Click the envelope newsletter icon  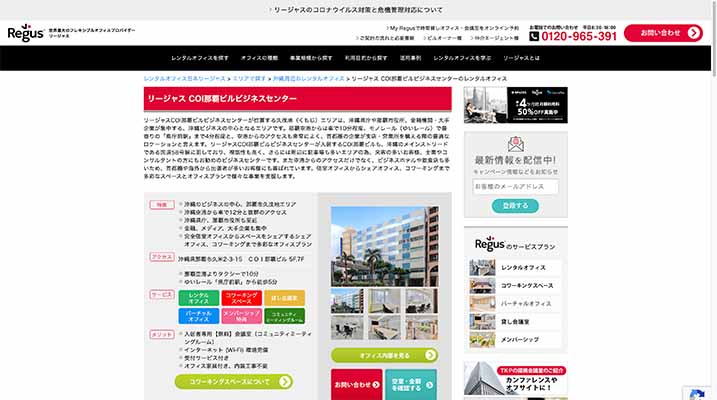coord(516,144)
